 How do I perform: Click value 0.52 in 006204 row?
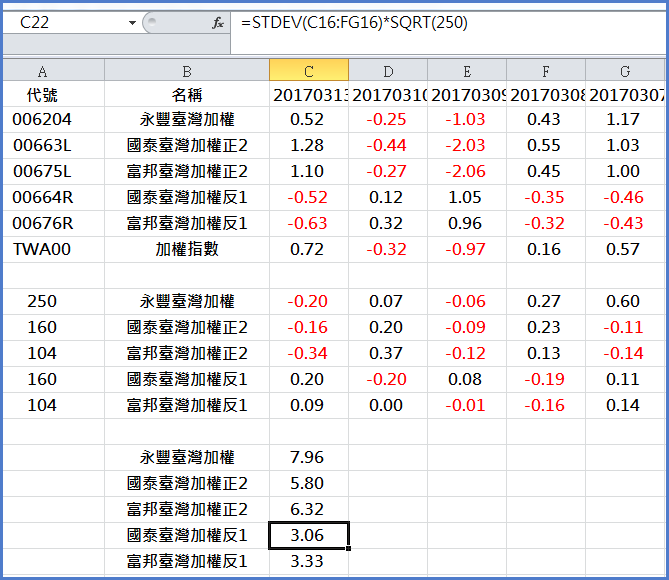click(x=309, y=119)
